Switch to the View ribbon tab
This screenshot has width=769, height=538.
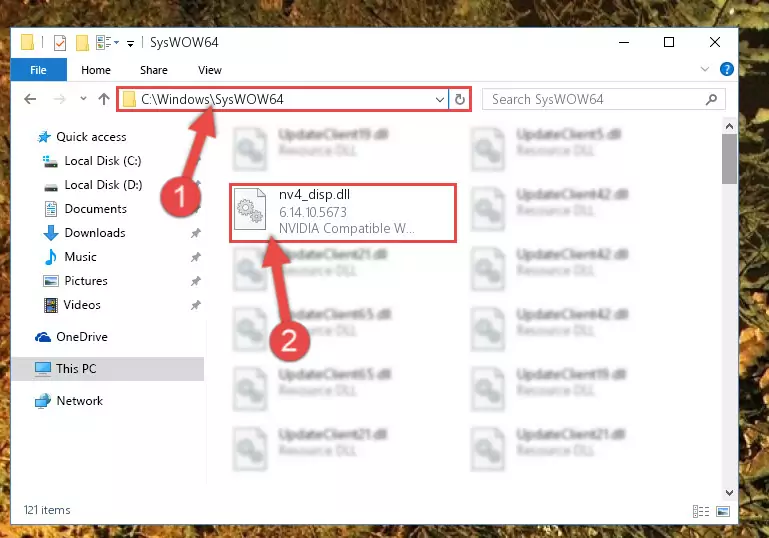click(210, 70)
